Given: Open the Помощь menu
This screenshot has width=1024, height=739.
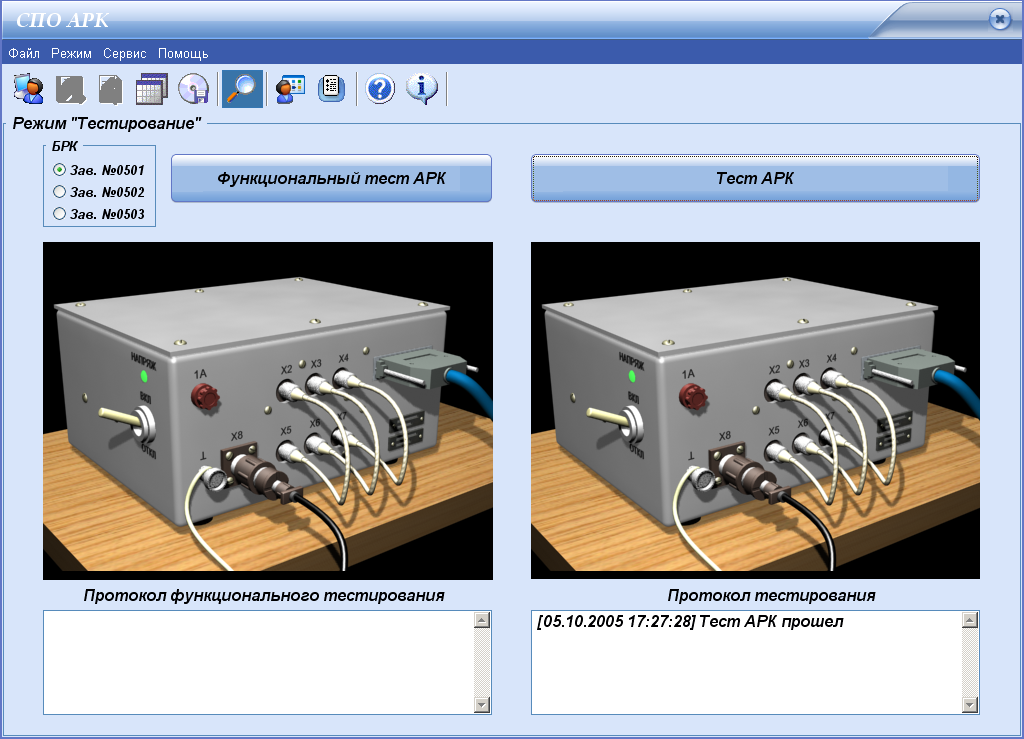Looking at the screenshot, I should coord(183,53).
